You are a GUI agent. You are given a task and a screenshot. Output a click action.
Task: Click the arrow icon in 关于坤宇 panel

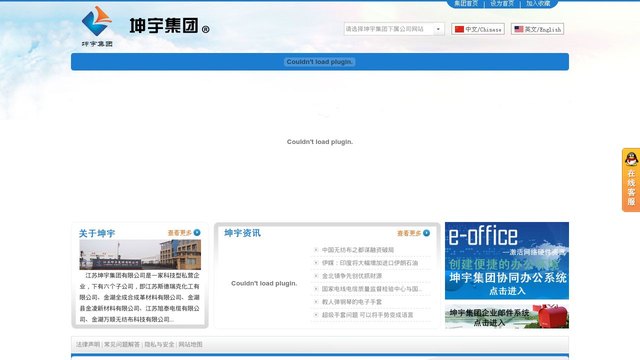[x=197, y=233]
